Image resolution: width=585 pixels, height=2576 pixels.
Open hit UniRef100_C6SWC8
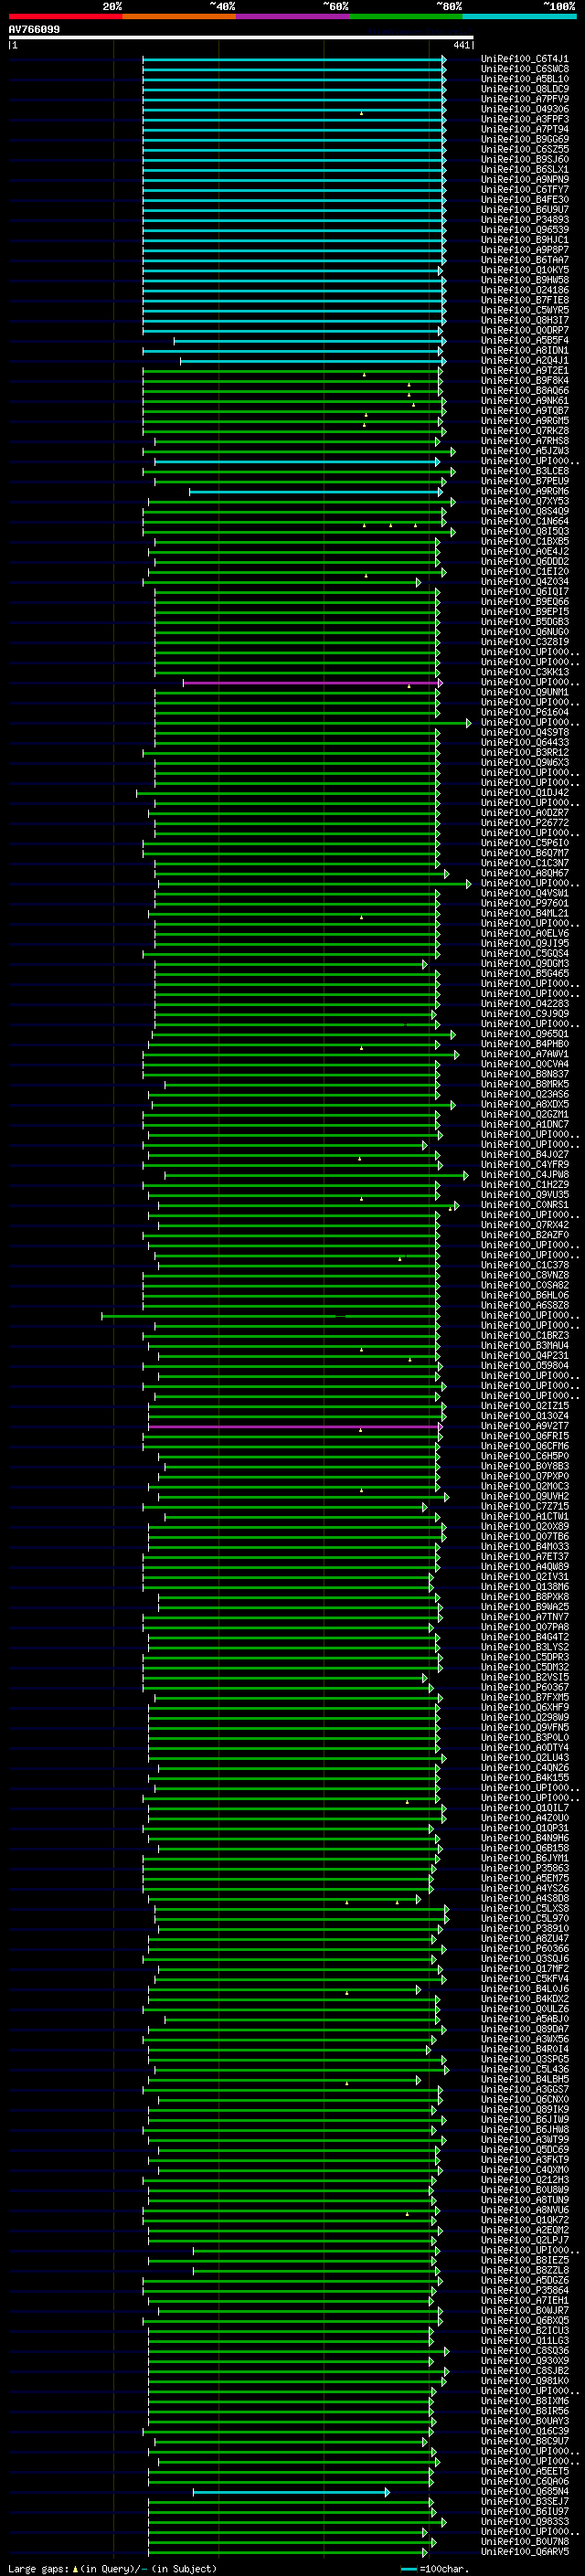pyautogui.click(x=525, y=69)
